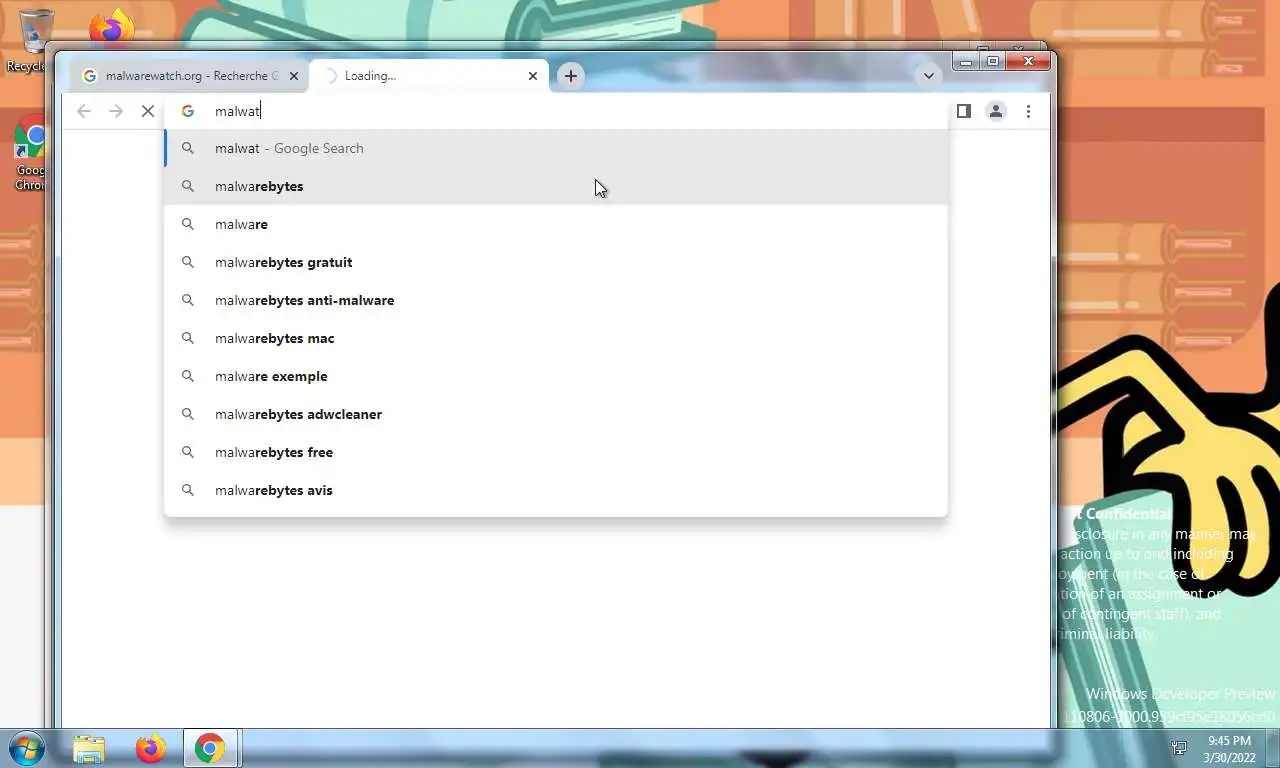Restore down the Chrome window
1280x768 pixels.
tap(992, 62)
